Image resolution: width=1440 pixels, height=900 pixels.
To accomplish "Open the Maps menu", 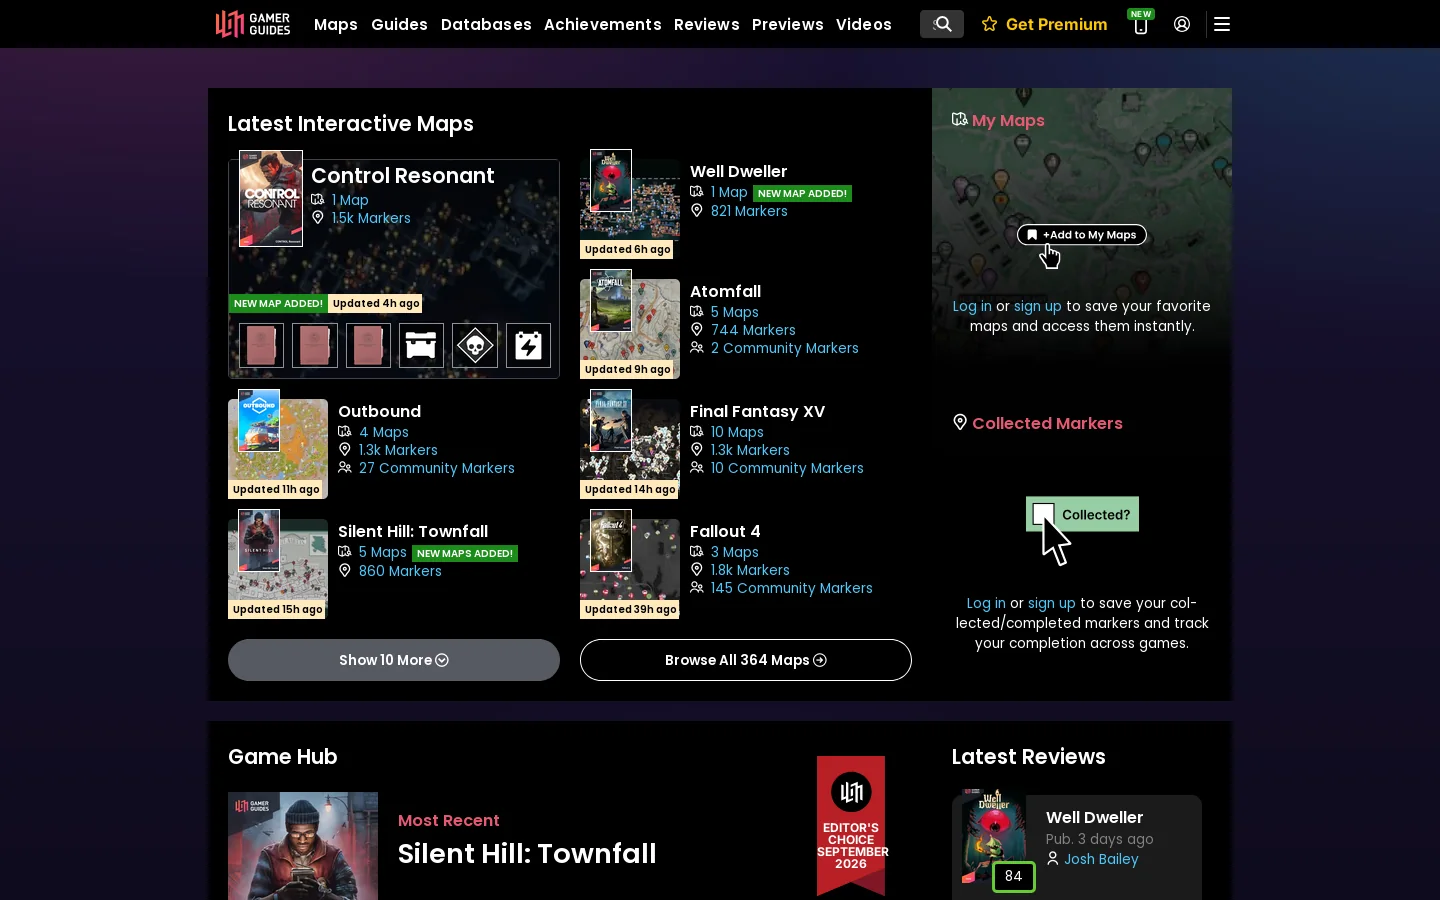I will 336,24.
